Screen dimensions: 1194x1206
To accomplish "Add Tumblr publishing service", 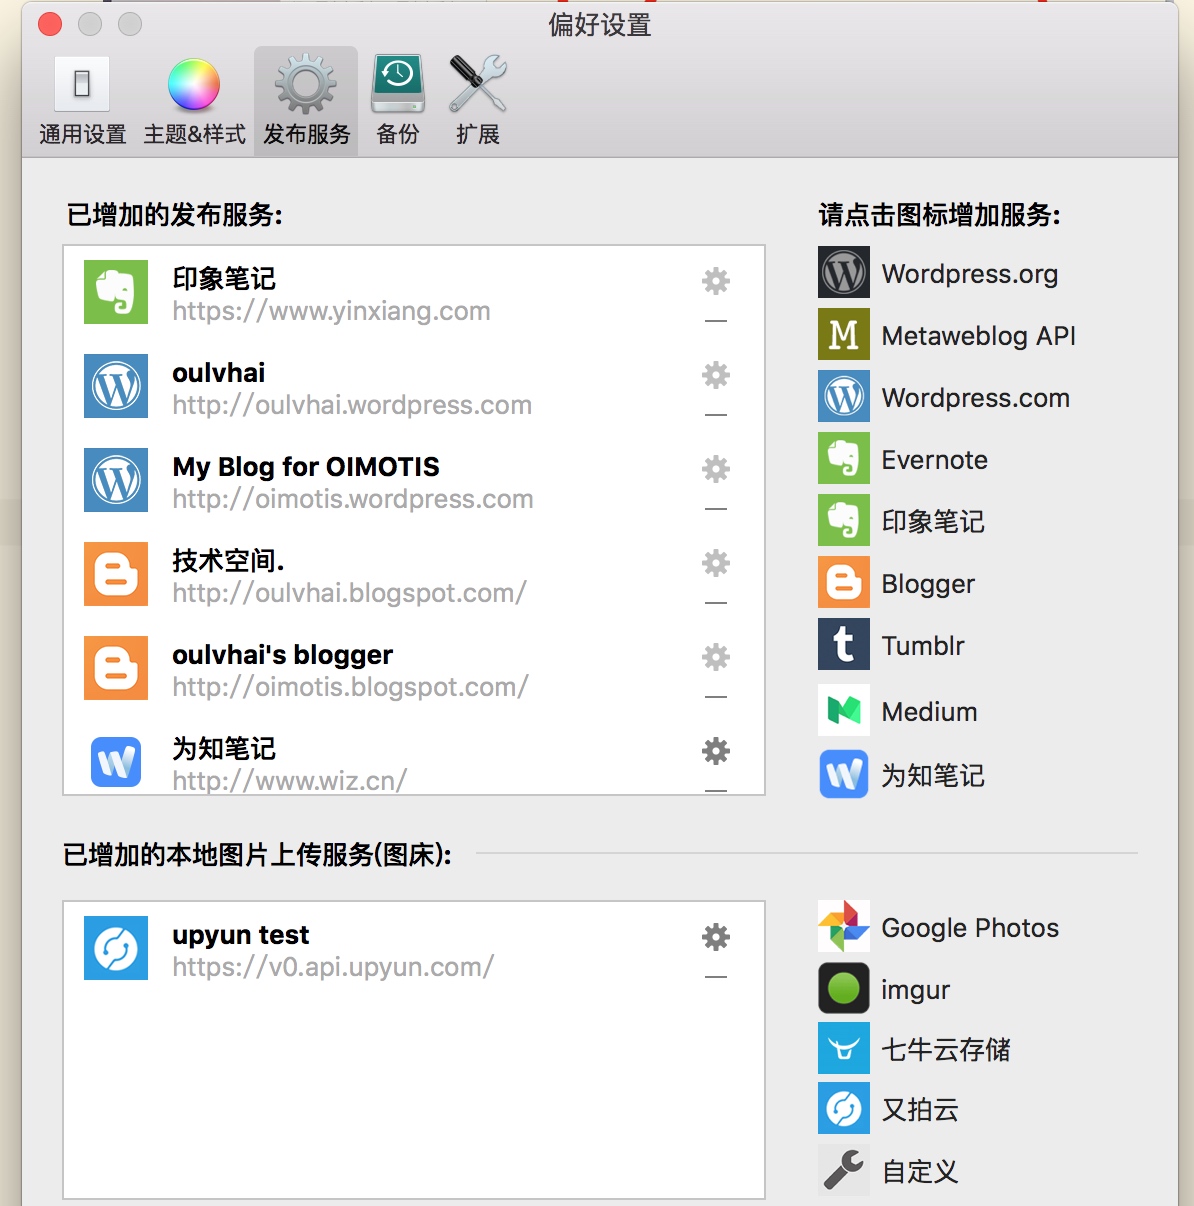I will [x=844, y=645].
